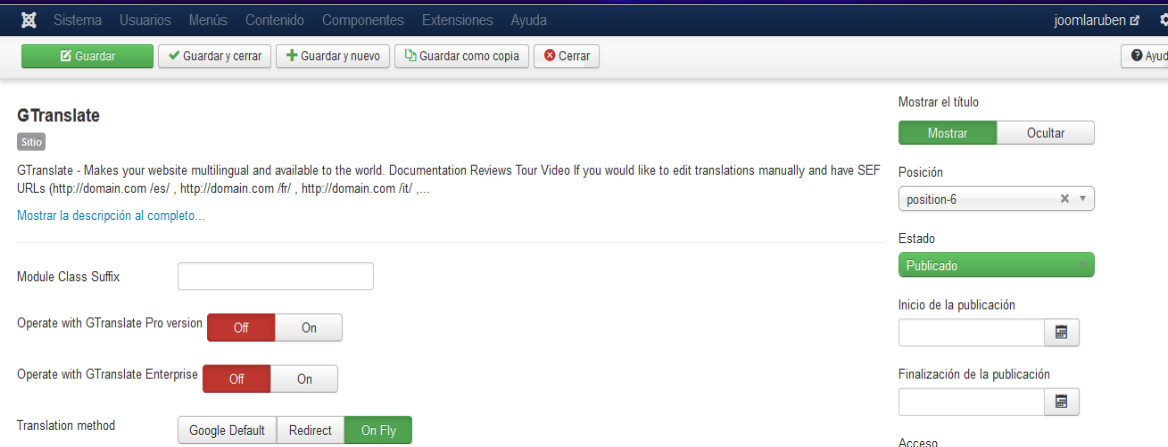Open the Estado Publicado dropdown
This screenshot has width=1168, height=447.
pyautogui.click(x=995, y=265)
